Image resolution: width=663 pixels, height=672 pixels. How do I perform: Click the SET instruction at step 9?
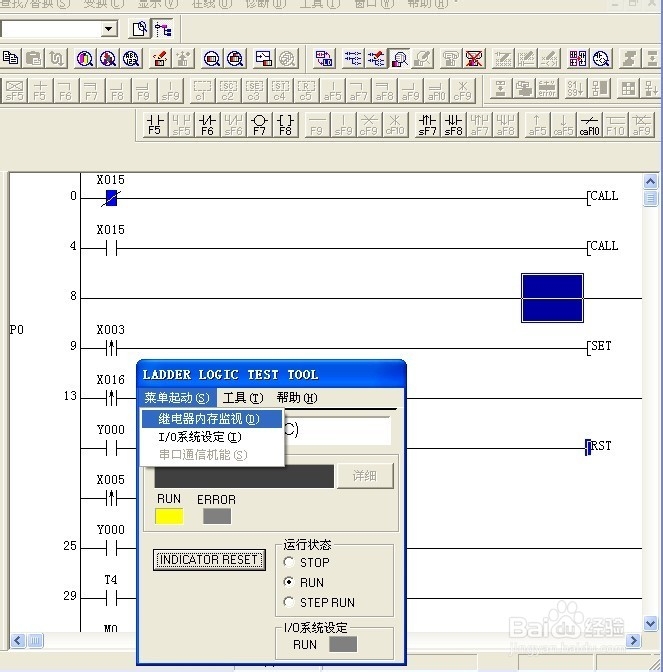(x=599, y=346)
